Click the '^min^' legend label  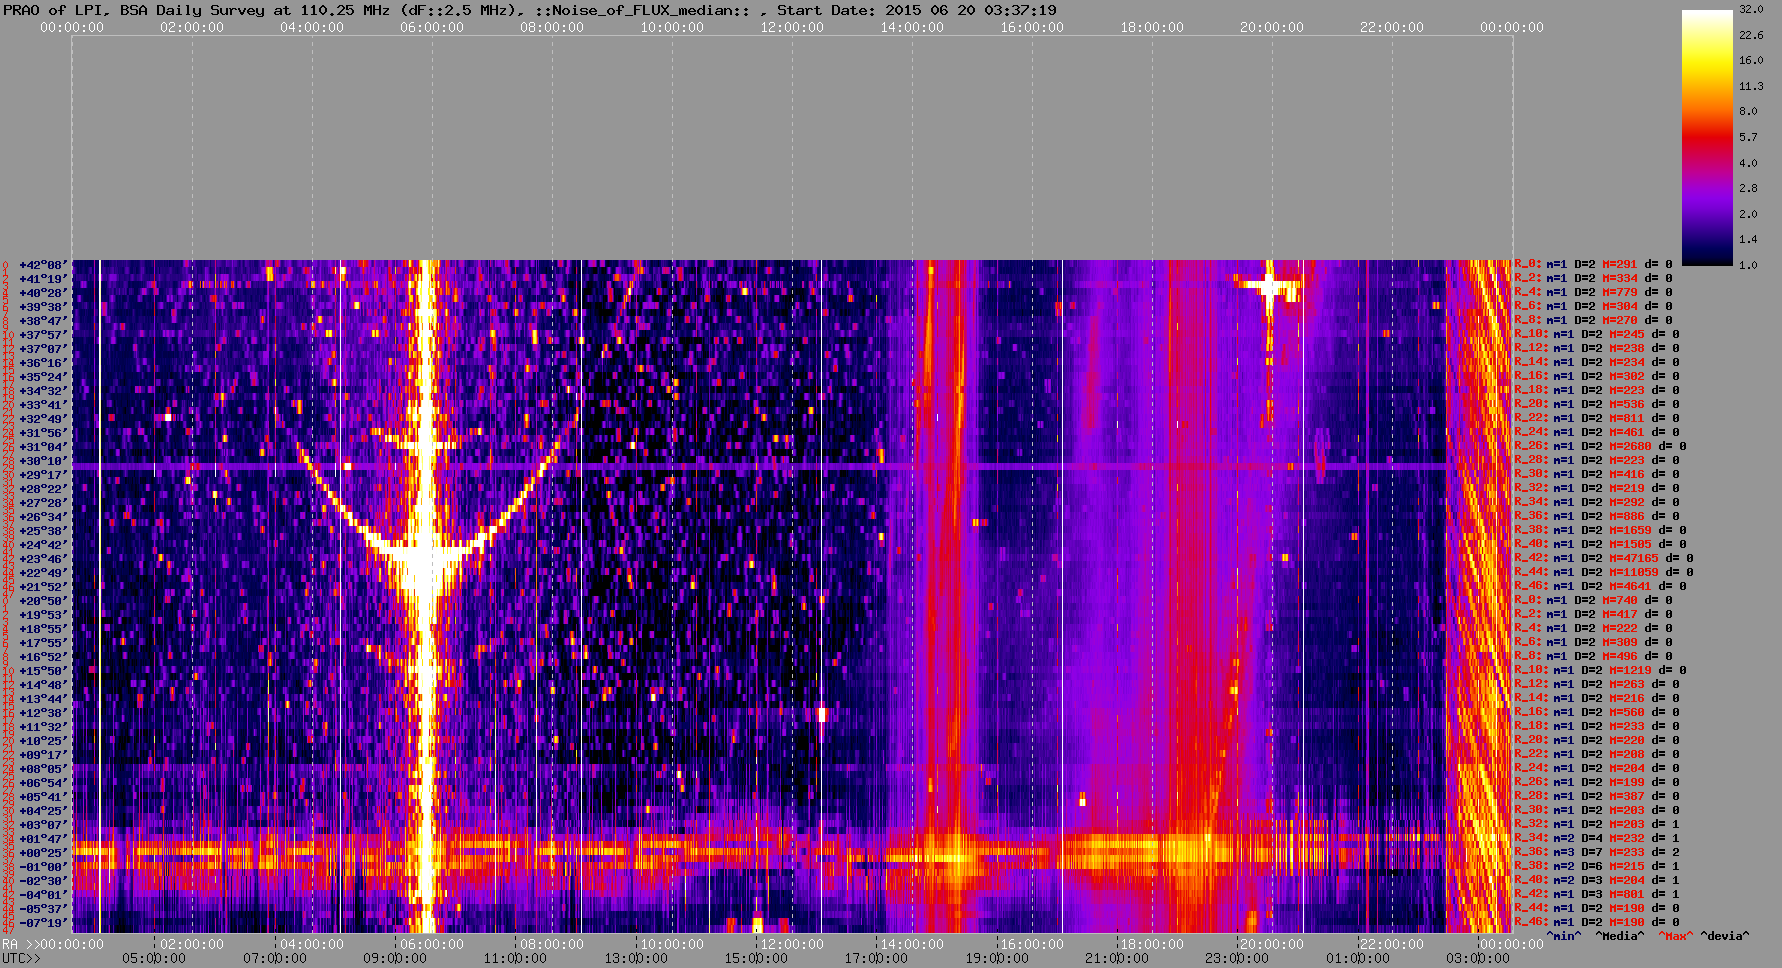point(1564,936)
